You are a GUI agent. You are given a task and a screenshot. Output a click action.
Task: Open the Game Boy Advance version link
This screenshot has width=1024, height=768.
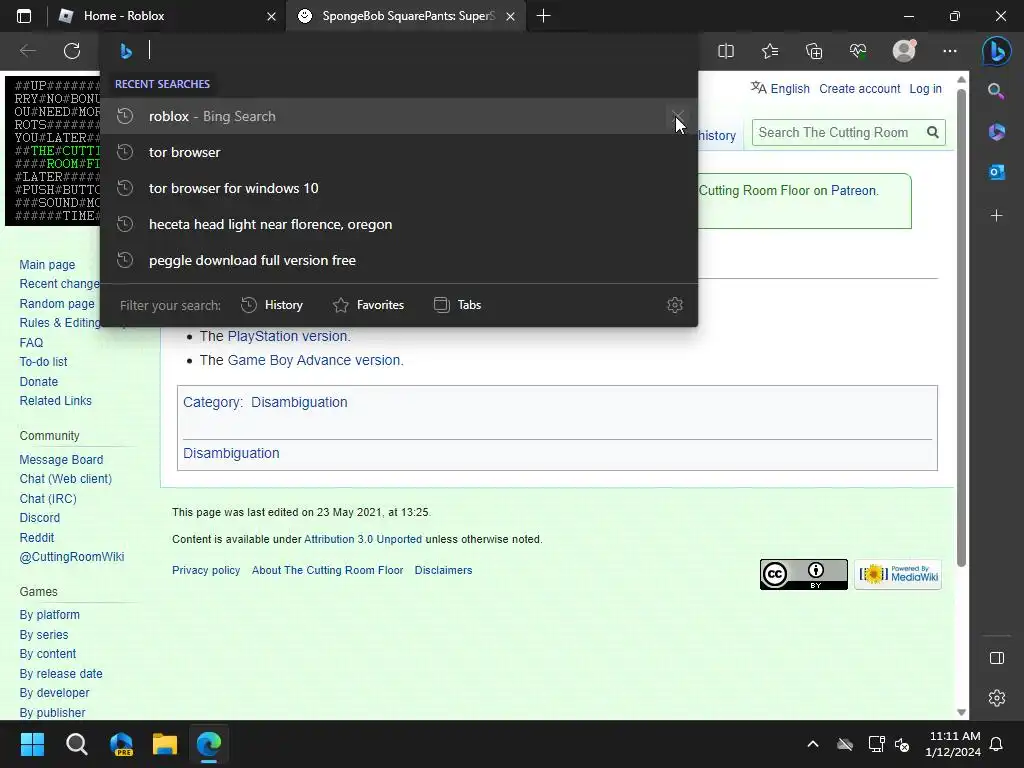pyautogui.click(x=313, y=360)
